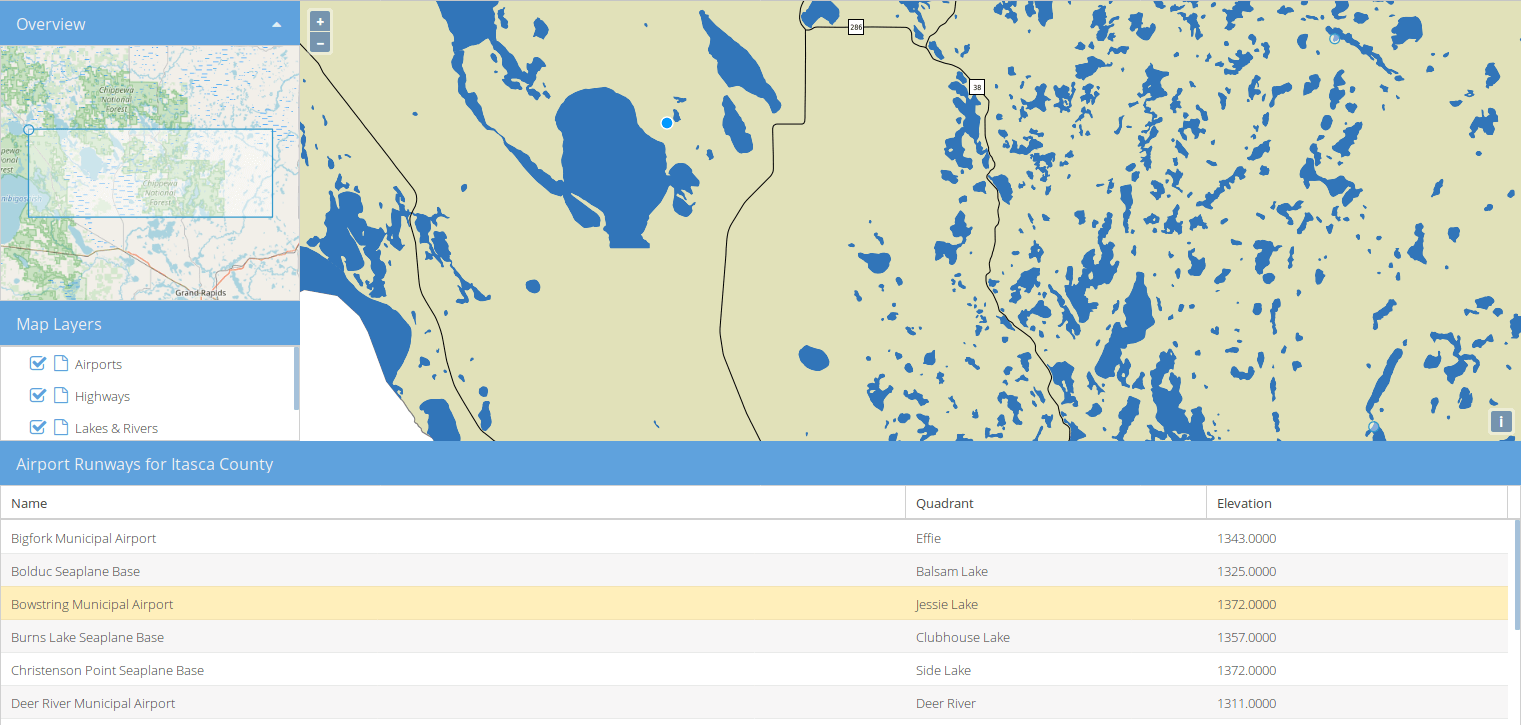Viewport: 1521px width, 725px height.
Task: Click the Lakes & Rivers layer document icon
Action: [61, 428]
